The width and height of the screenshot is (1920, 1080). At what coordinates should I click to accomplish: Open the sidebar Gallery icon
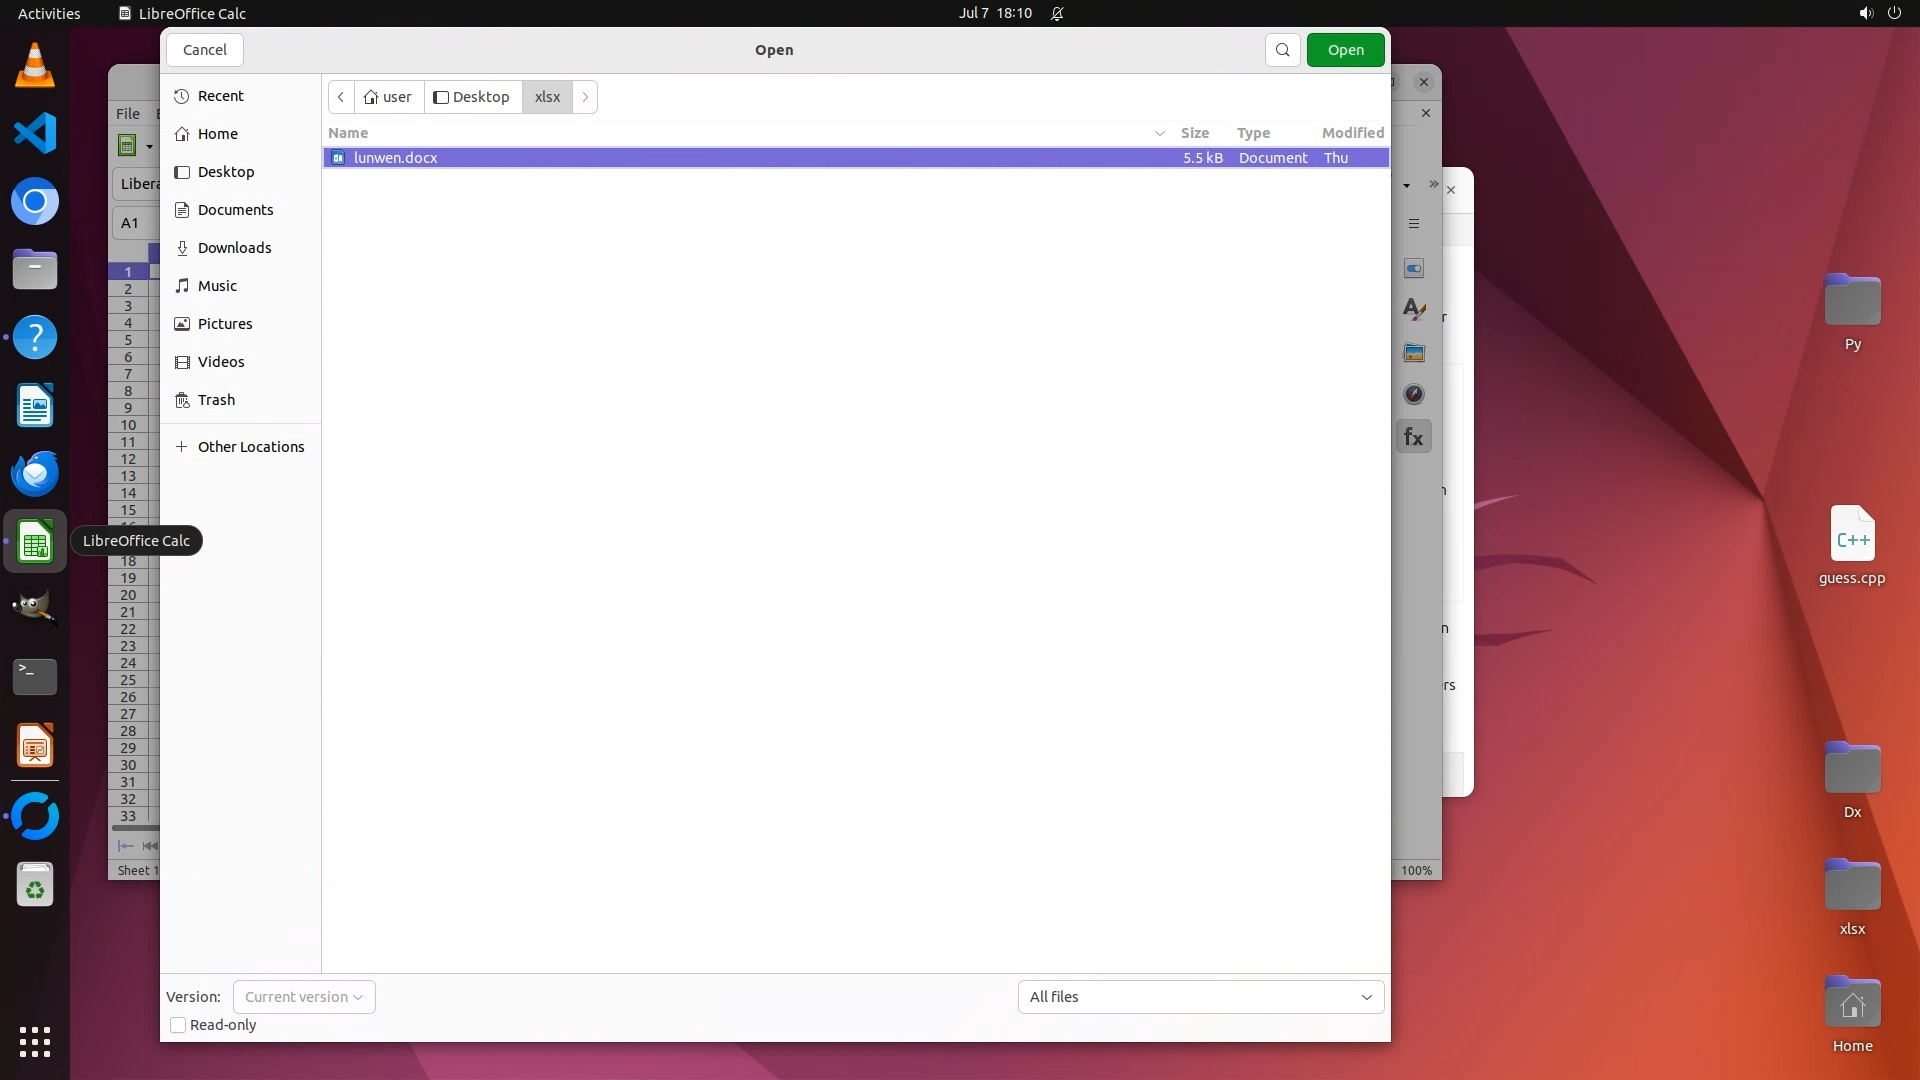tap(1413, 352)
